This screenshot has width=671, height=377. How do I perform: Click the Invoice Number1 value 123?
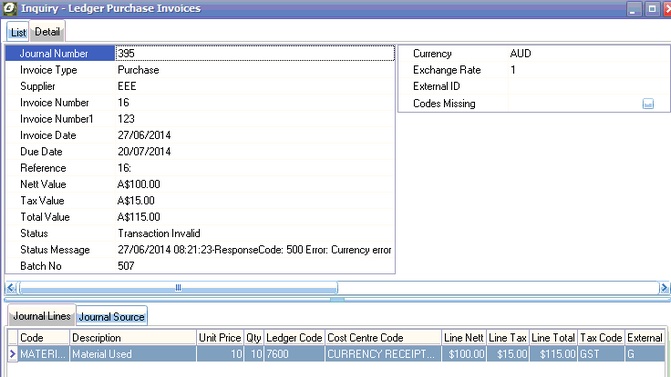tap(126, 119)
